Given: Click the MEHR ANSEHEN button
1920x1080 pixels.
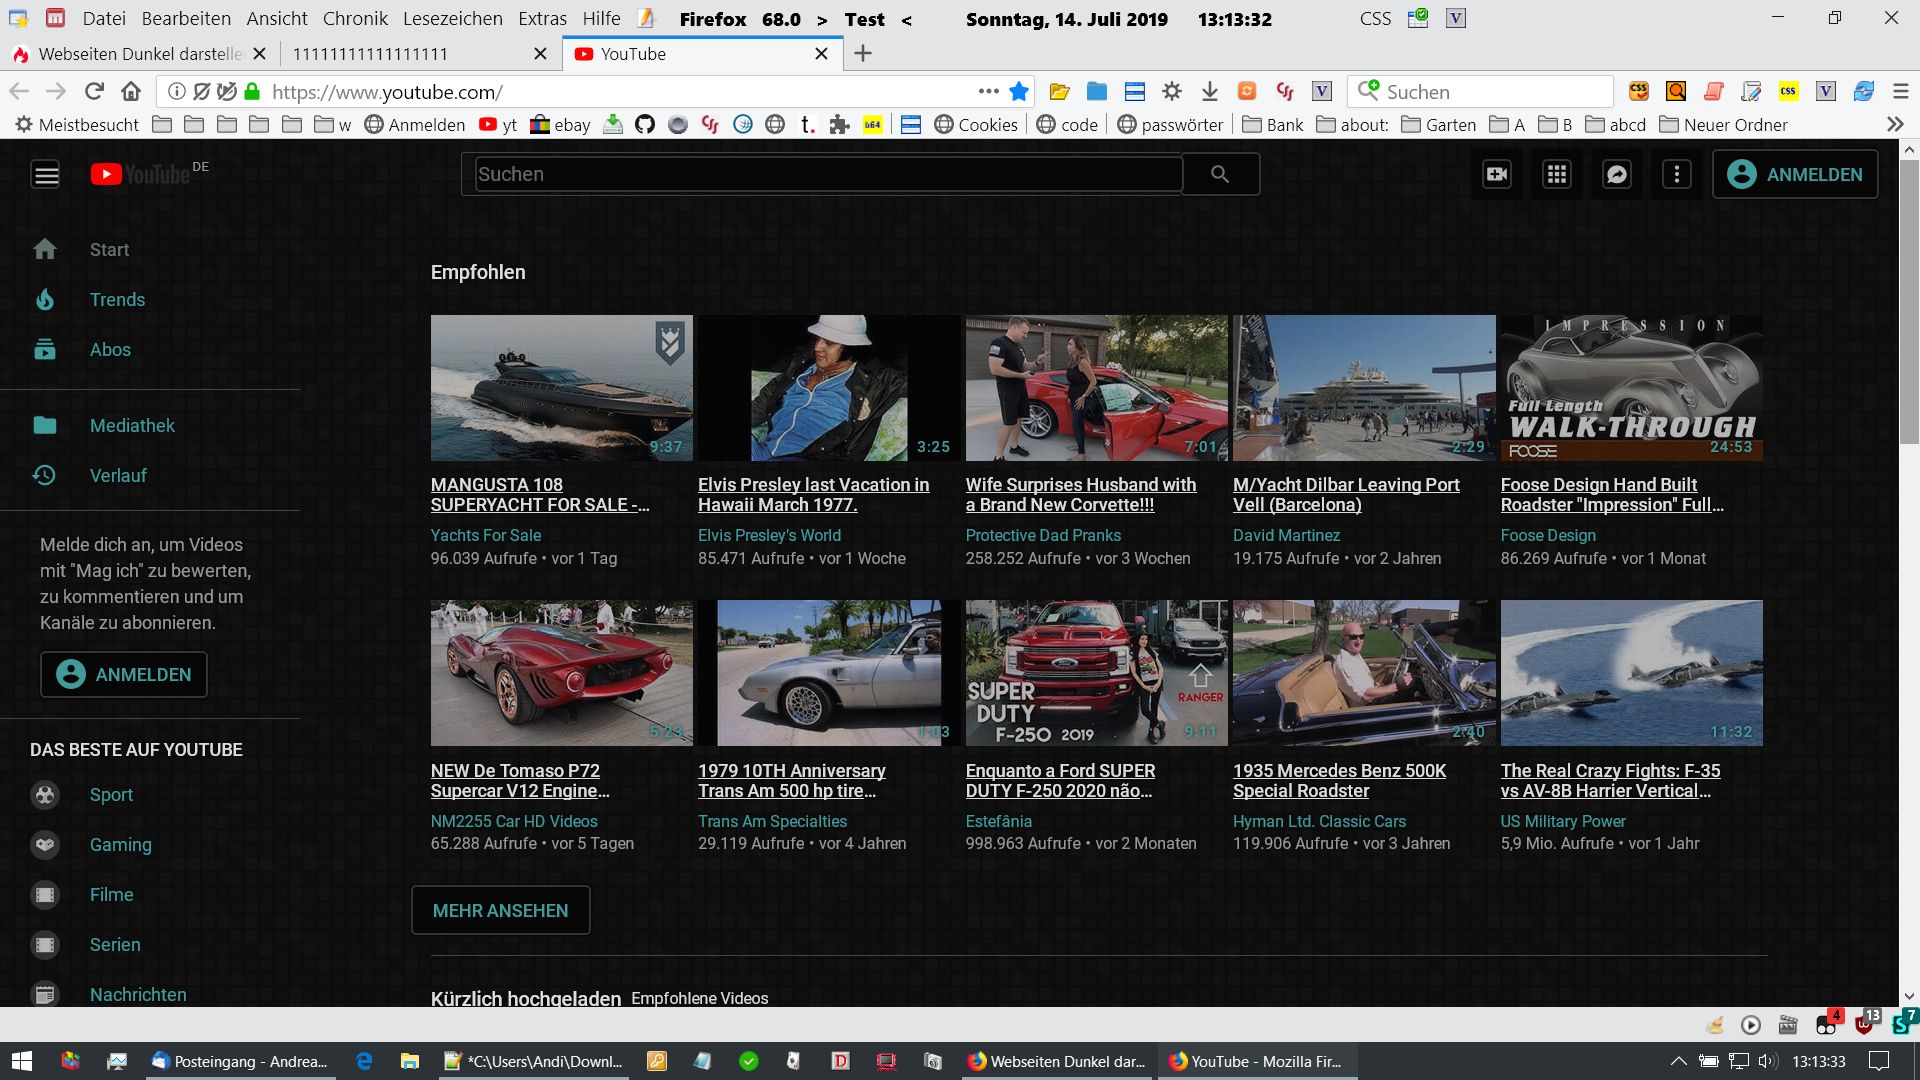Looking at the screenshot, I should click(500, 910).
